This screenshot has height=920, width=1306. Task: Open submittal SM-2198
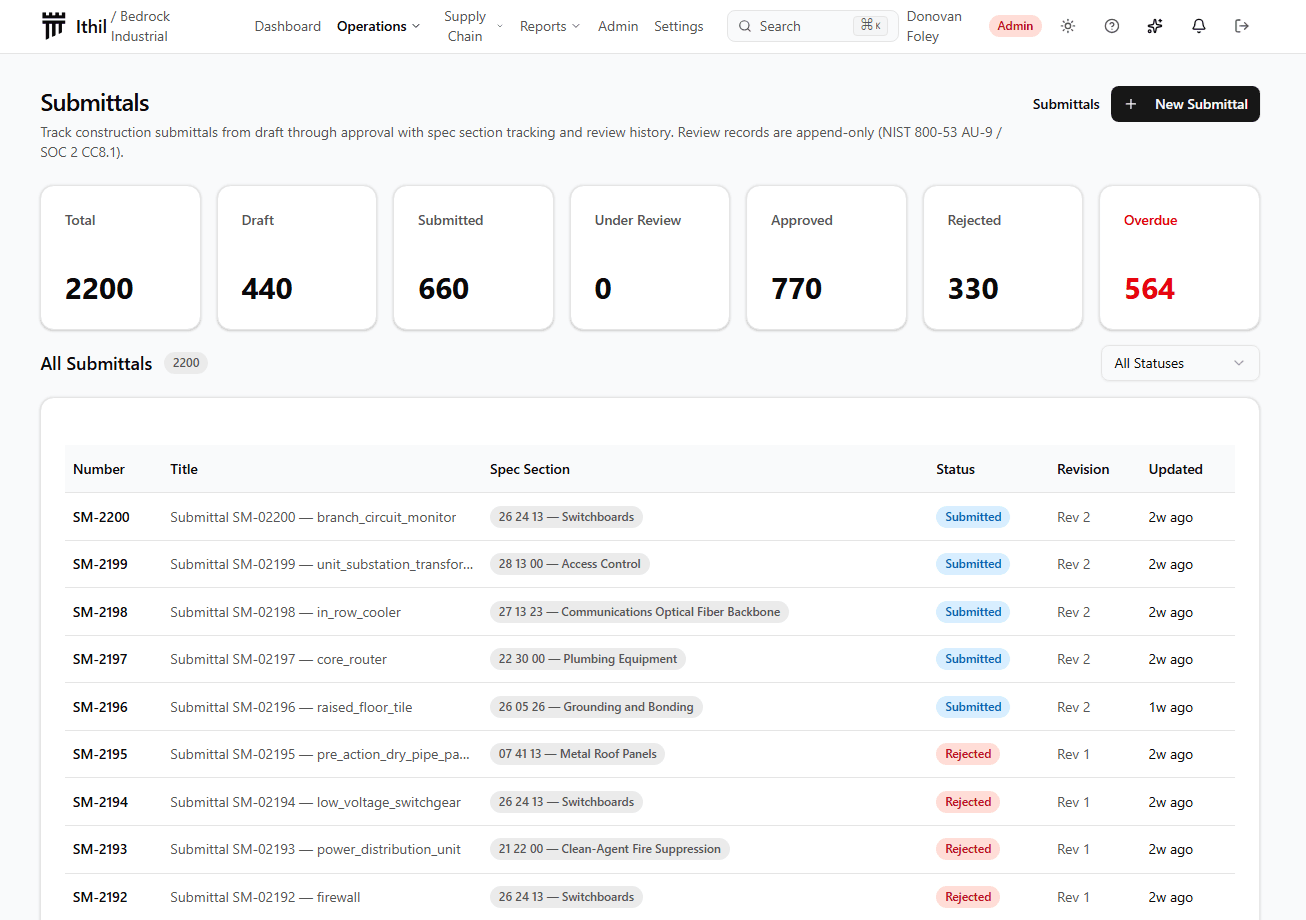click(100, 612)
